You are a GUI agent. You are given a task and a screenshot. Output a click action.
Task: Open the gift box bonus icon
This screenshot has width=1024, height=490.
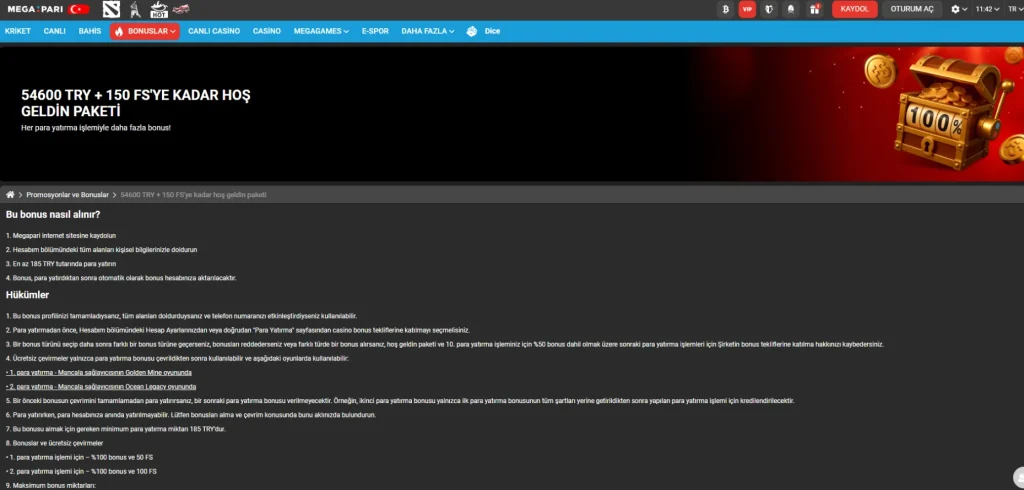[x=814, y=9]
